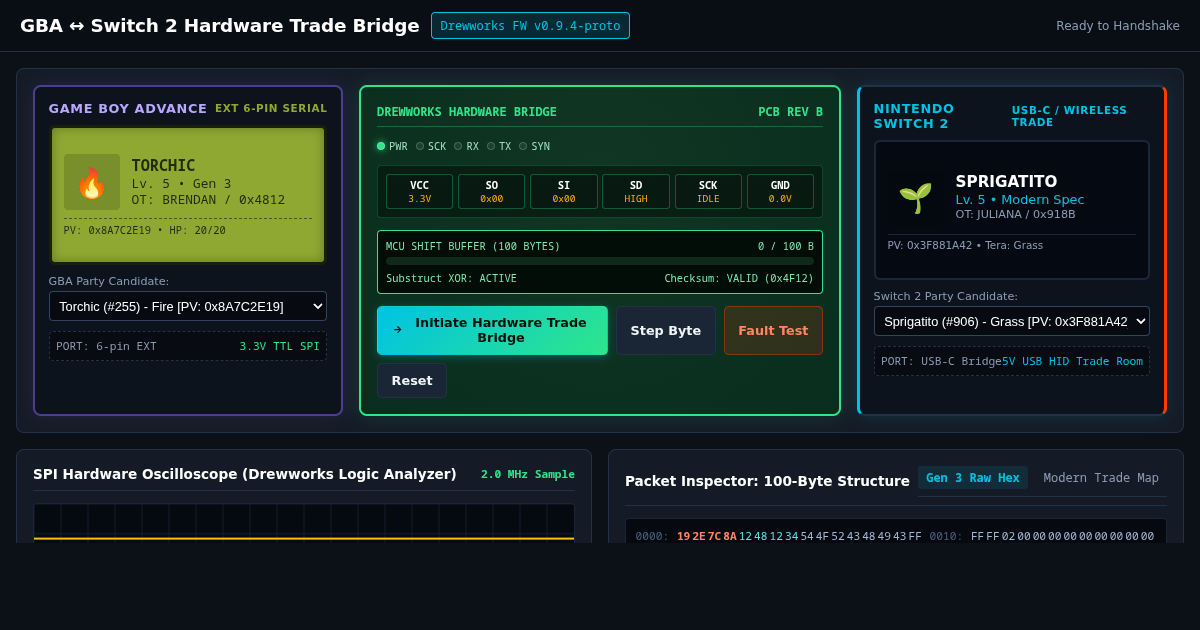Click the SO 0x00 pin cell
This screenshot has width=1200, height=630.
[x=492, y=191]
